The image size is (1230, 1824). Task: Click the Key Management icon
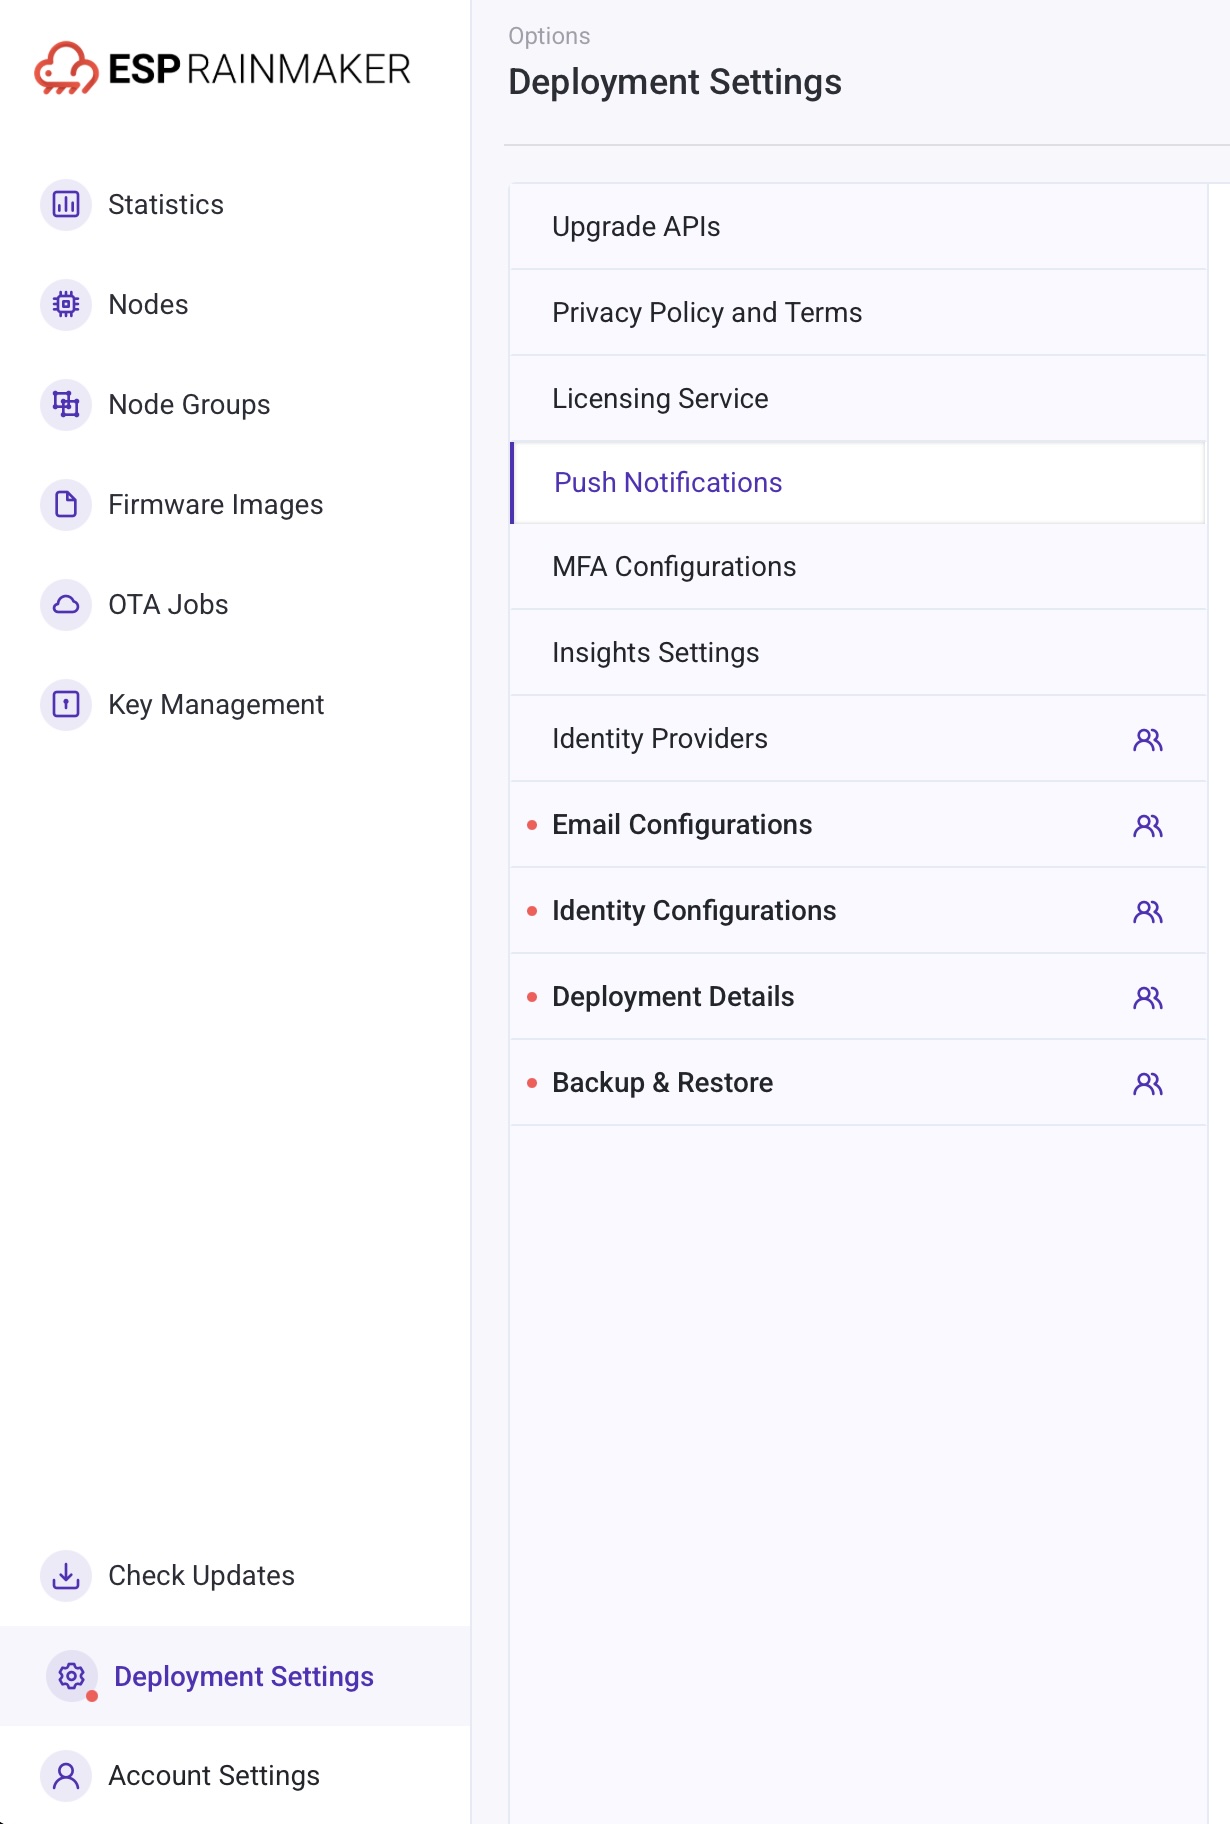coord(66,705)
